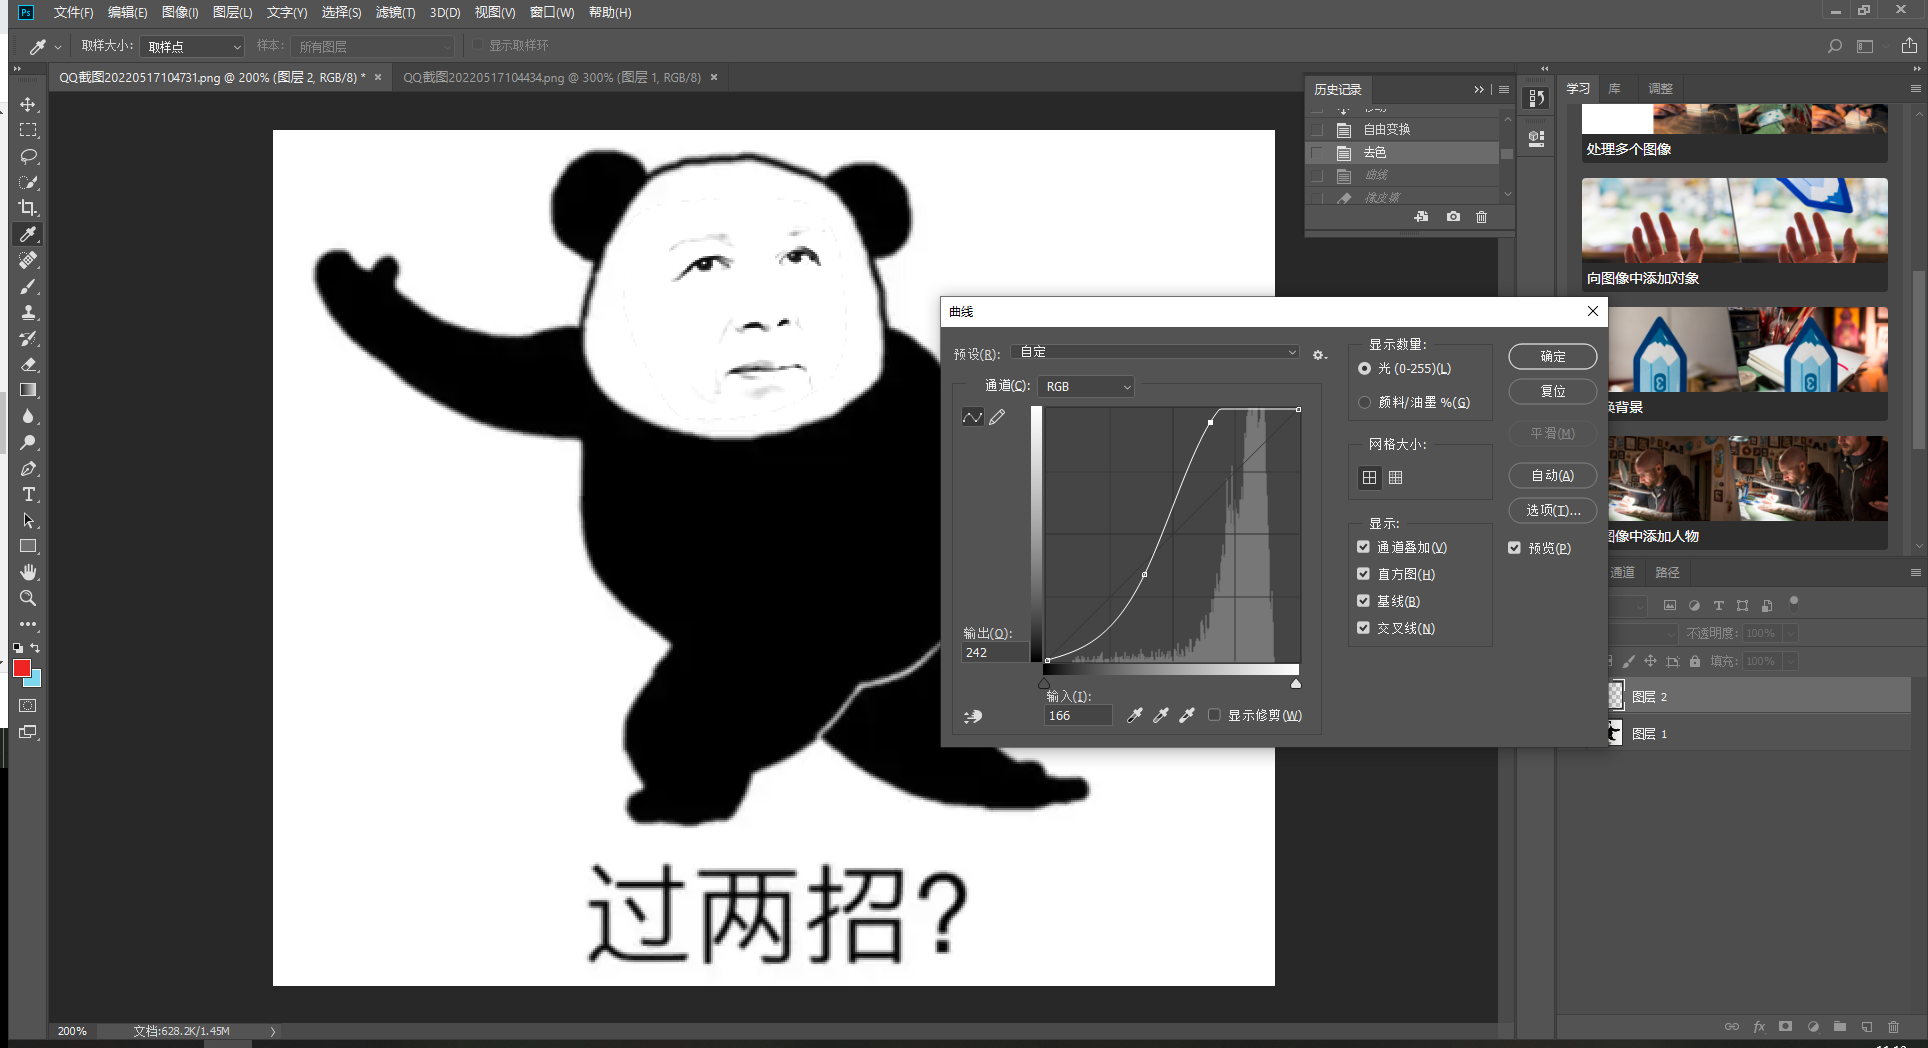Select the Crop tool
Screen dimensions: 1928x1048
click(28, 208)
